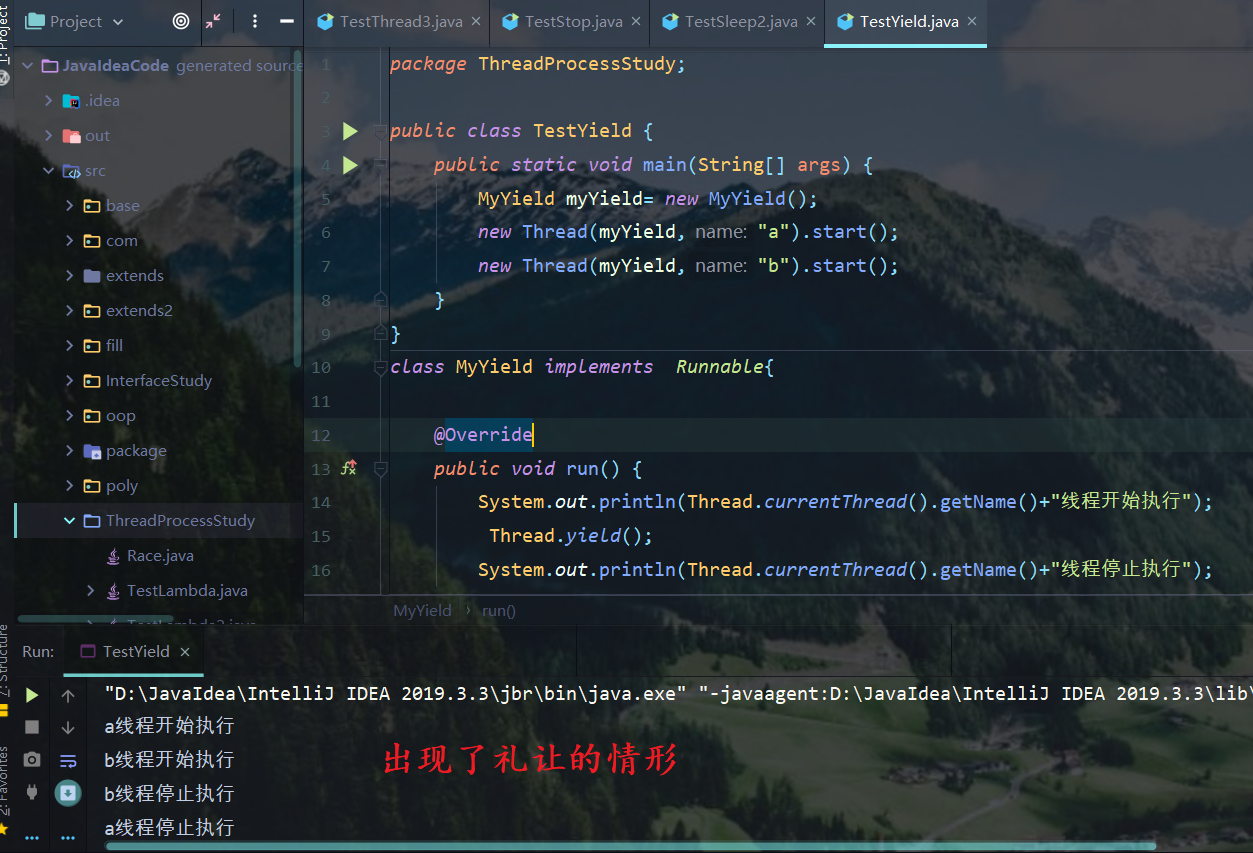Viewport: 1253px width, 853px height.
Task: Toggle scroll to end of console
Action: [68, 793]
